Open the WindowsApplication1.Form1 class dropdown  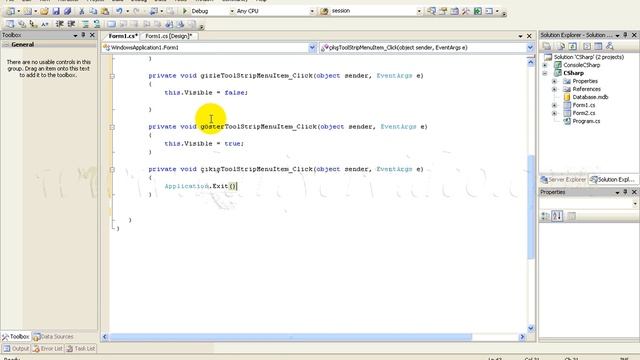tap(312, 48)
